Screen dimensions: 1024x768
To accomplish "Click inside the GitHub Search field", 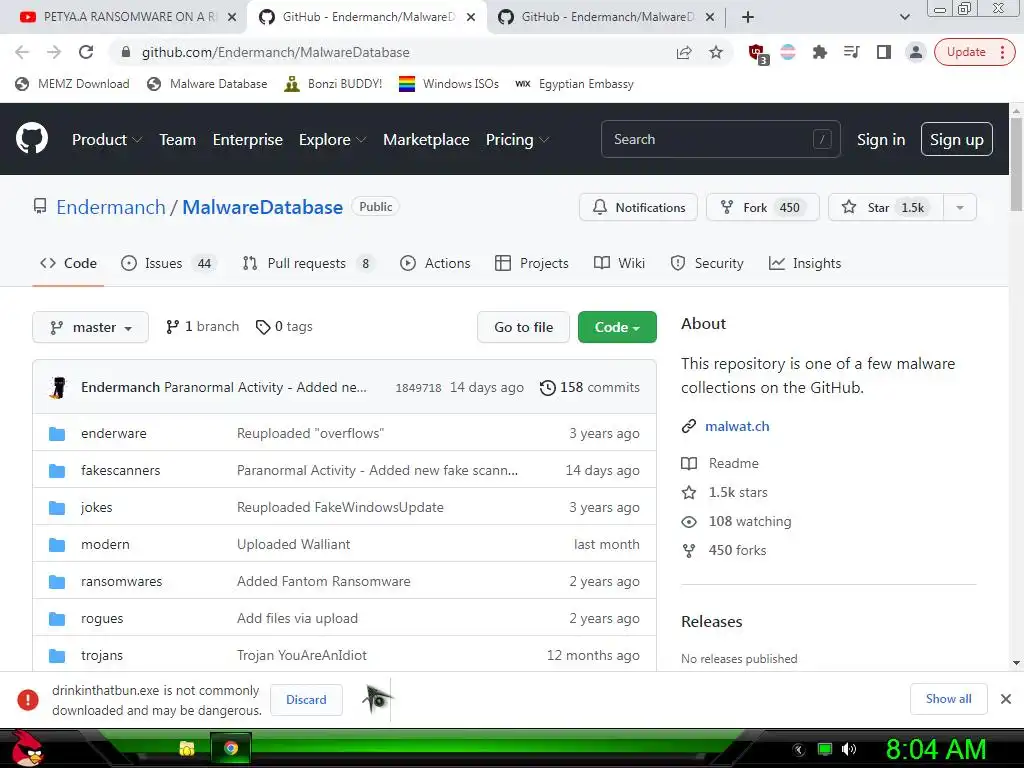I will pyautogui.click(x=720, y=139).
